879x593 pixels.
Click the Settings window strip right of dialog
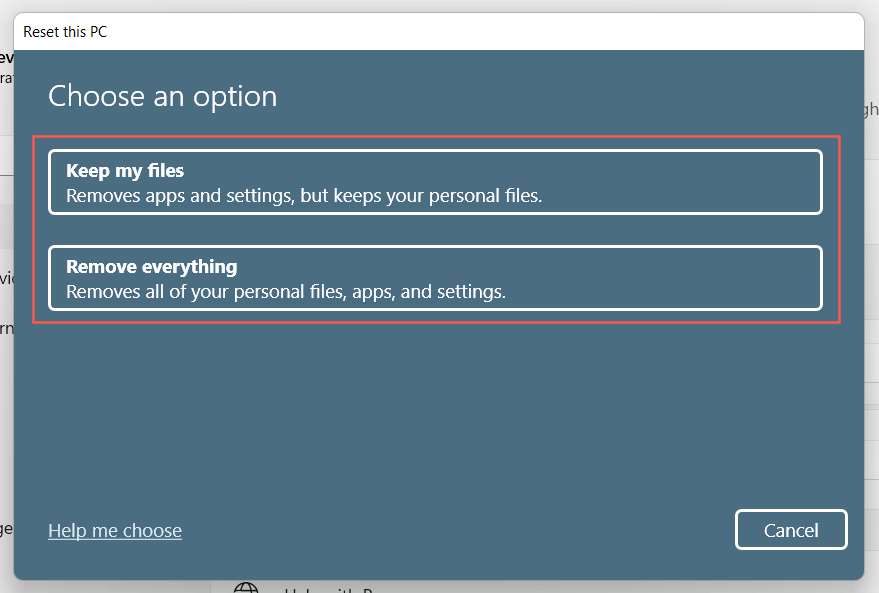tap(871, 300)
